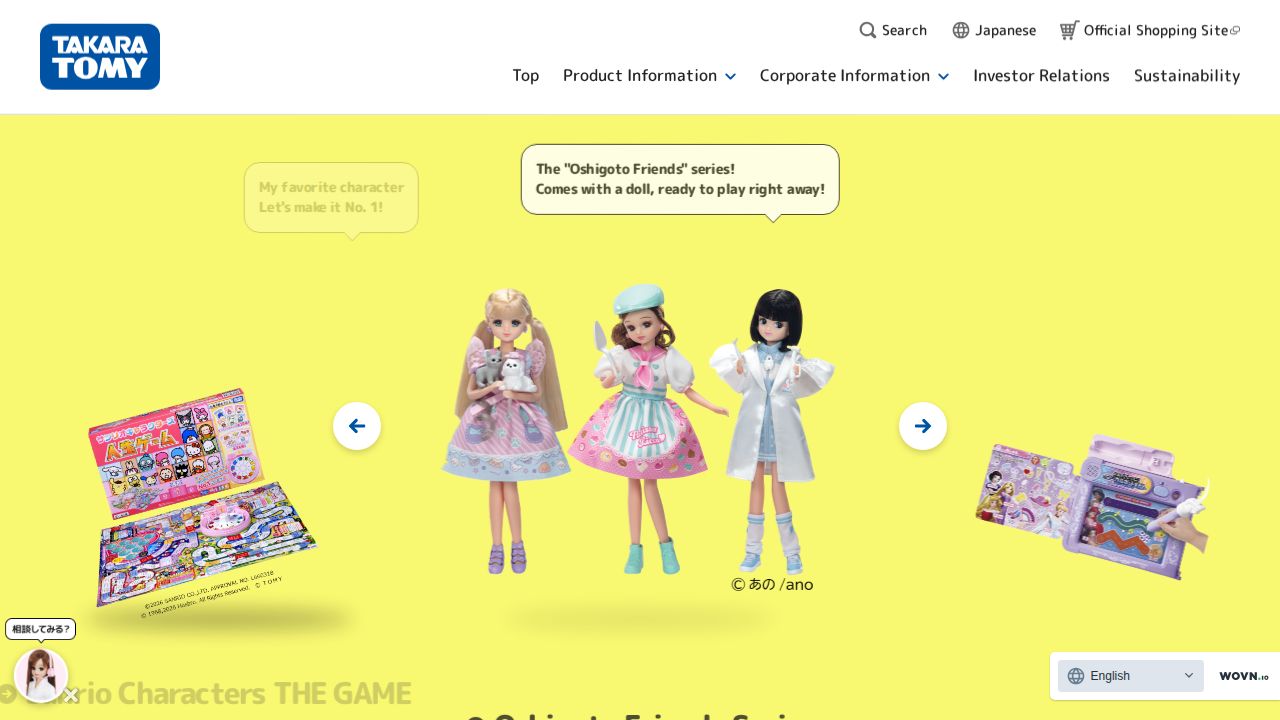The image size is (1280, 720).
Task: Close the chat assistant widget
Action: tap(71, 696)
